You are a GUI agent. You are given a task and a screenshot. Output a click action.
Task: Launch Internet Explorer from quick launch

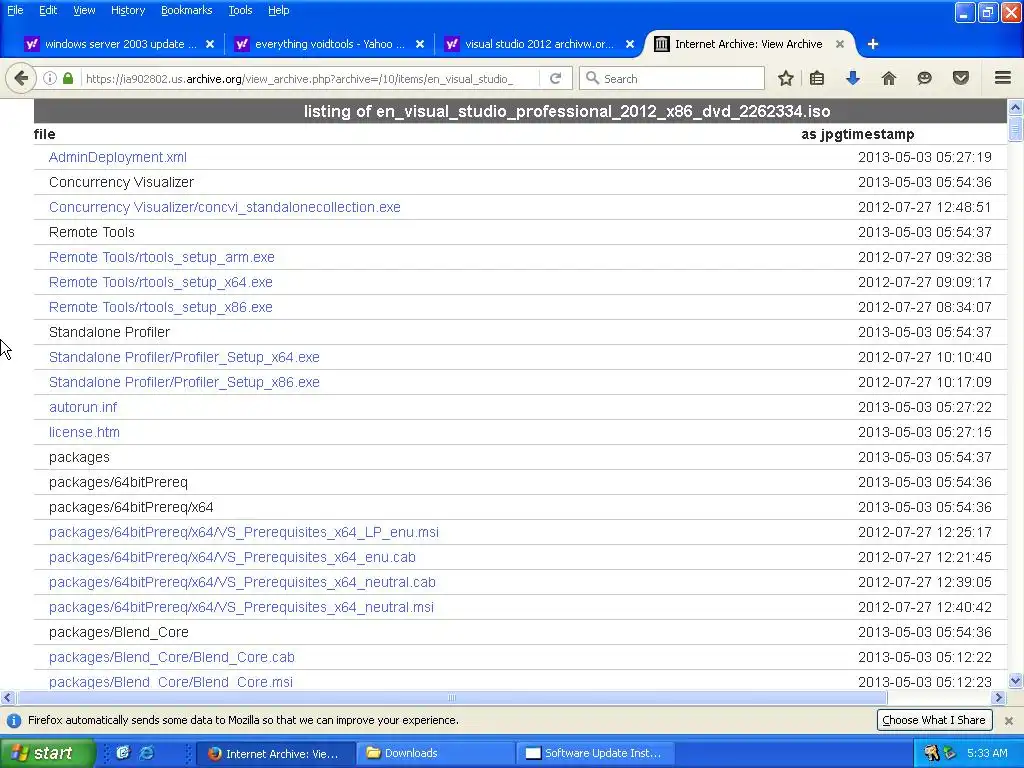tap(147, 753)
